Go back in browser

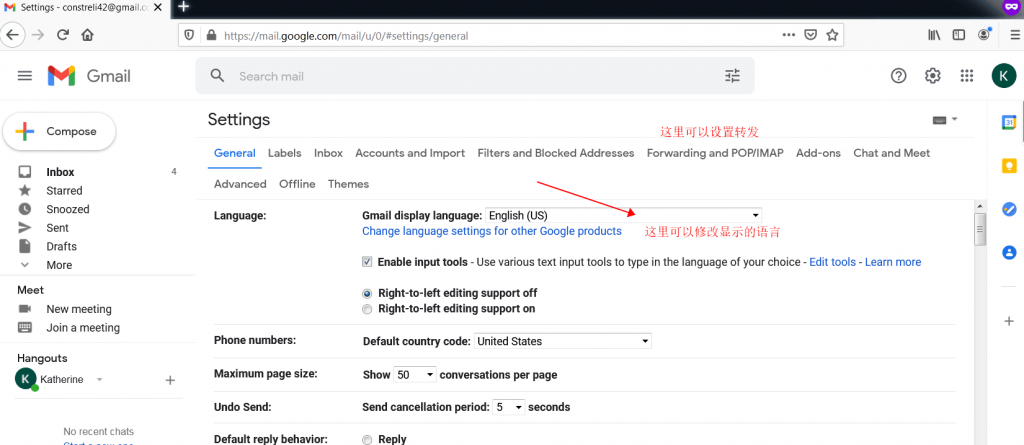tap(13, 35)
